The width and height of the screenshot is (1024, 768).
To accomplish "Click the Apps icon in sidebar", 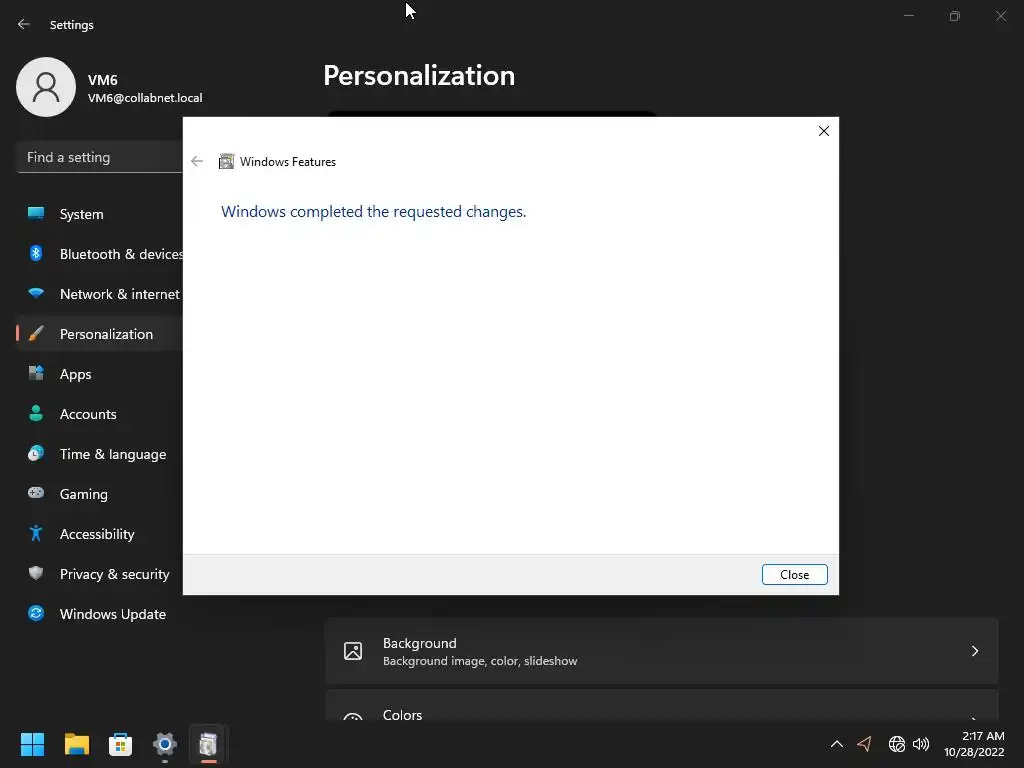I will pos(36,373).
